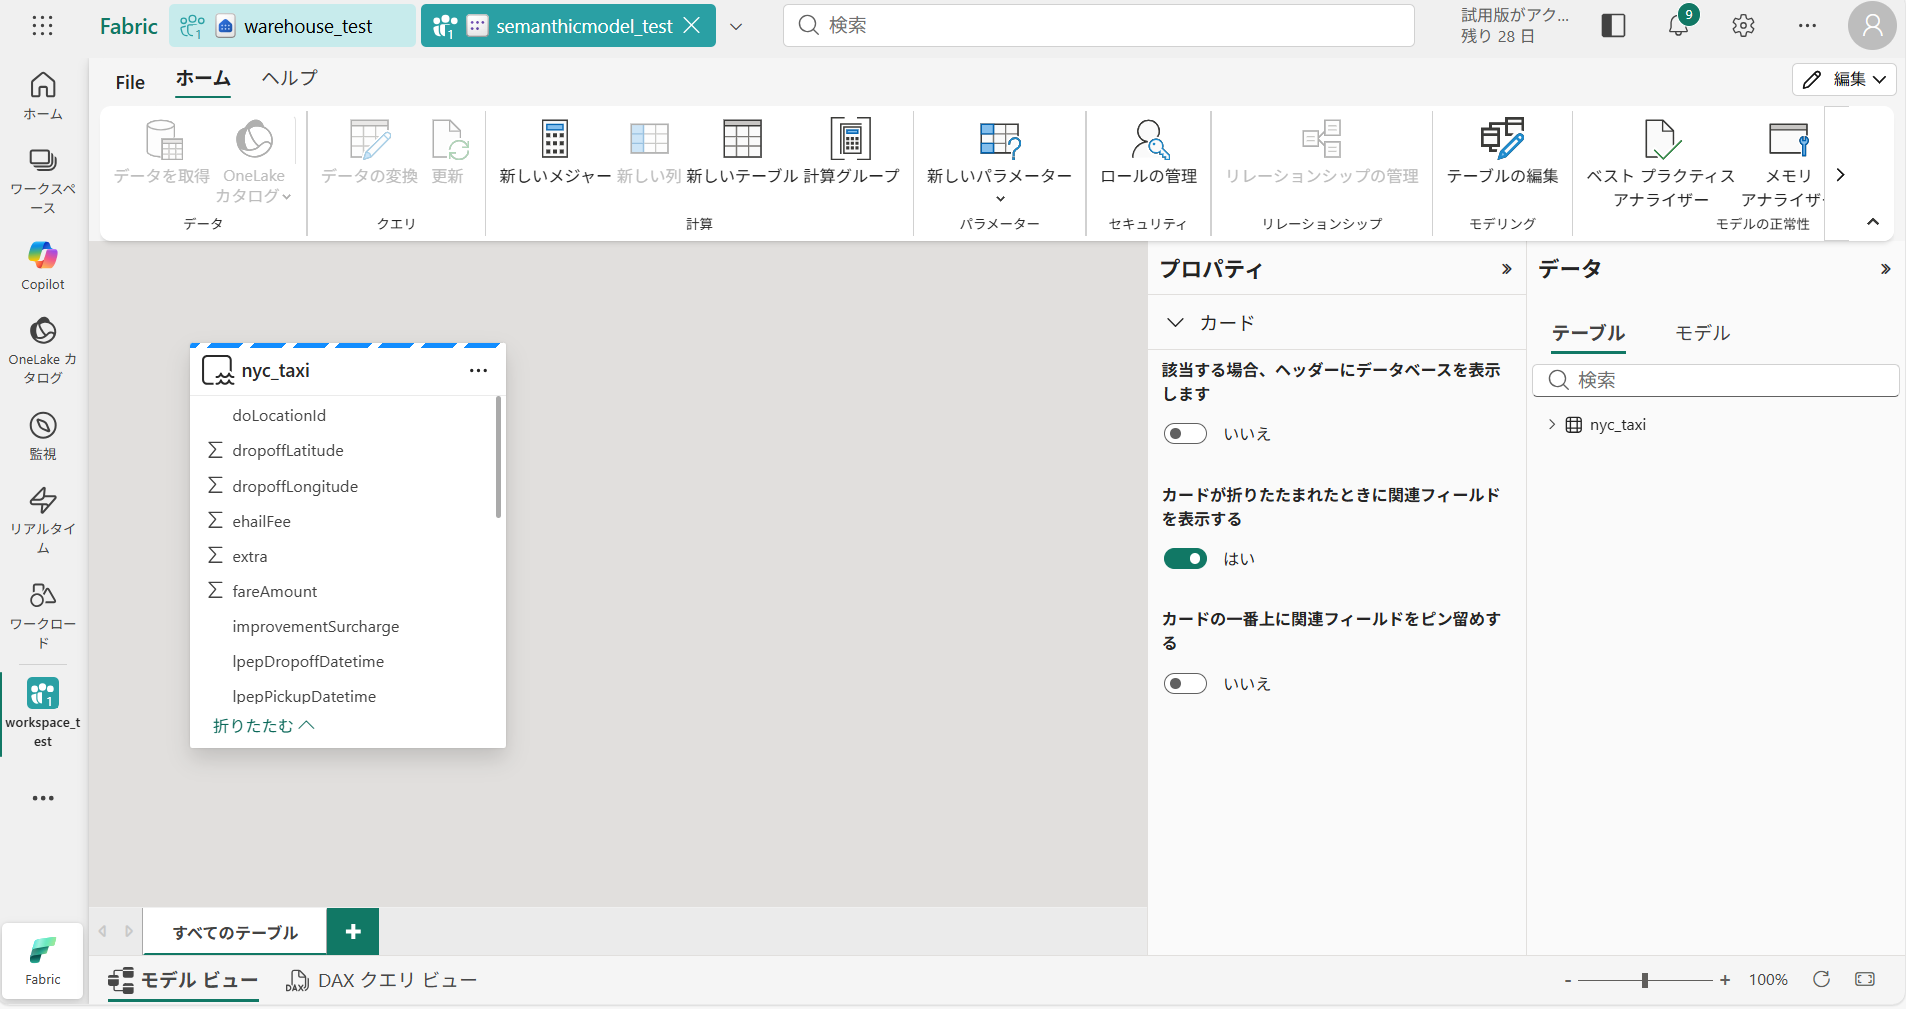Click 折りたたむ link on nyc_taxi card
This screenshot has height=1009, width=1906.
(x=263, y=726)
